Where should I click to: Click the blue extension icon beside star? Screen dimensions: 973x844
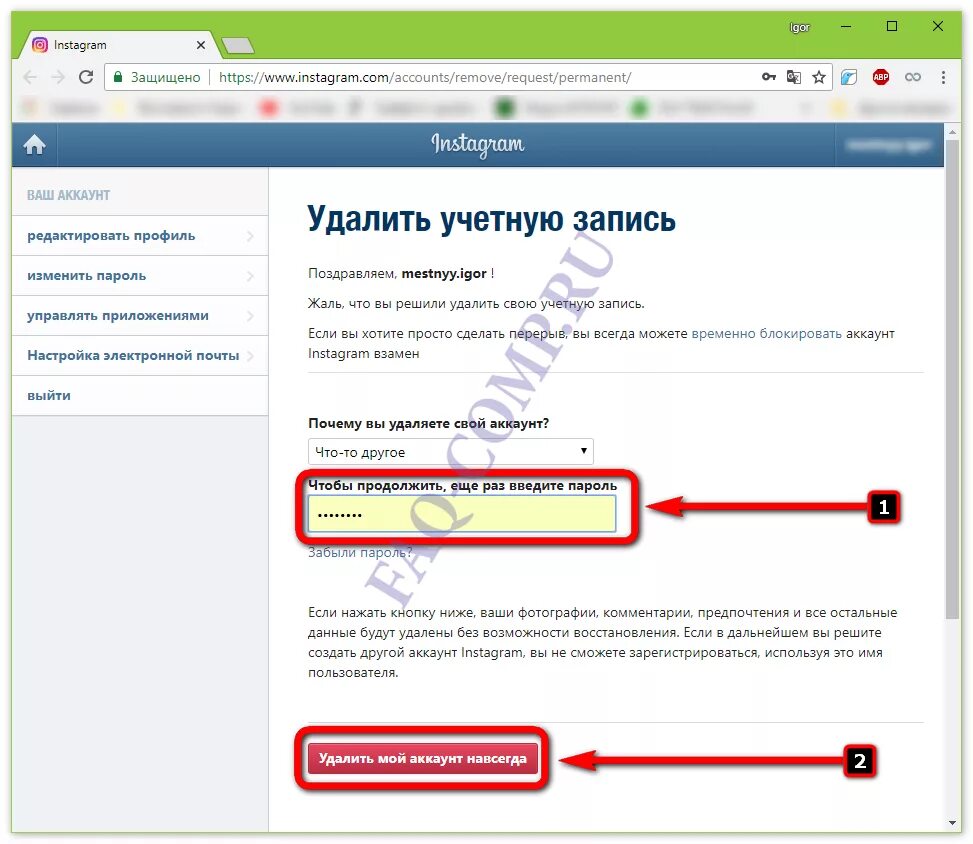click(849, 77)
